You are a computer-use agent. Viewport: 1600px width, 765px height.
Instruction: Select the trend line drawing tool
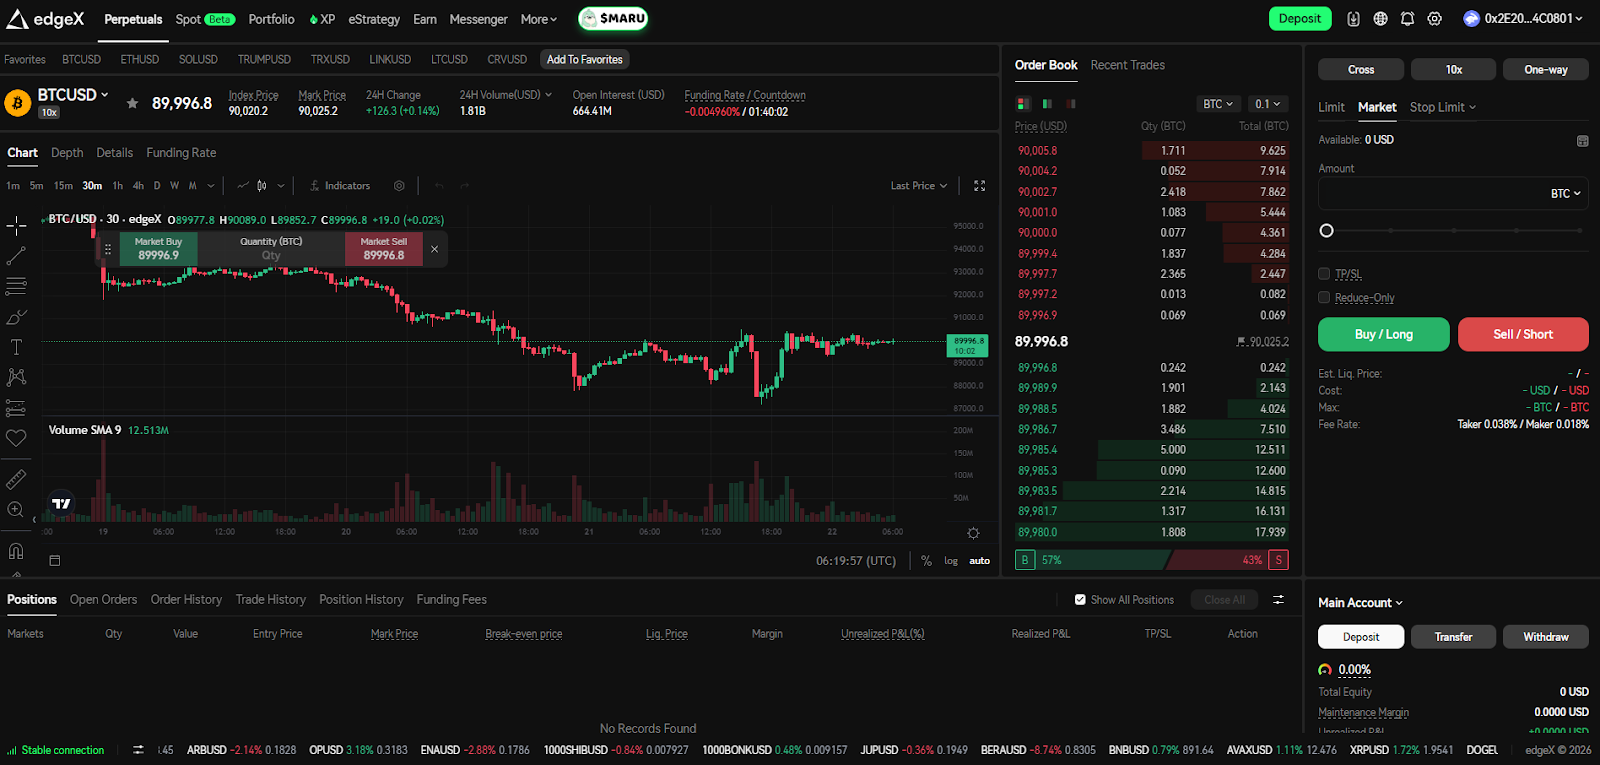point(16,256)
